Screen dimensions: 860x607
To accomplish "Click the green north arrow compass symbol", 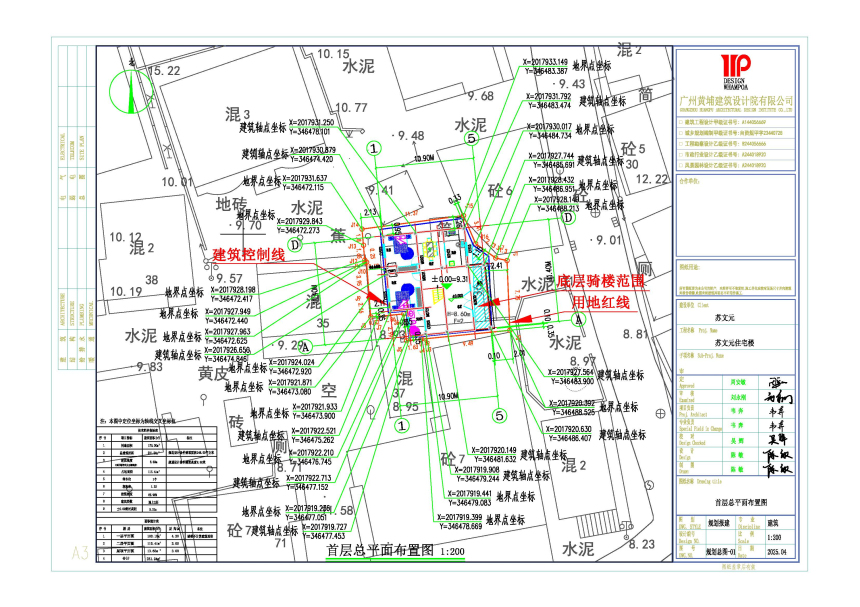I will pyautogui.click(x=131, y=90).
